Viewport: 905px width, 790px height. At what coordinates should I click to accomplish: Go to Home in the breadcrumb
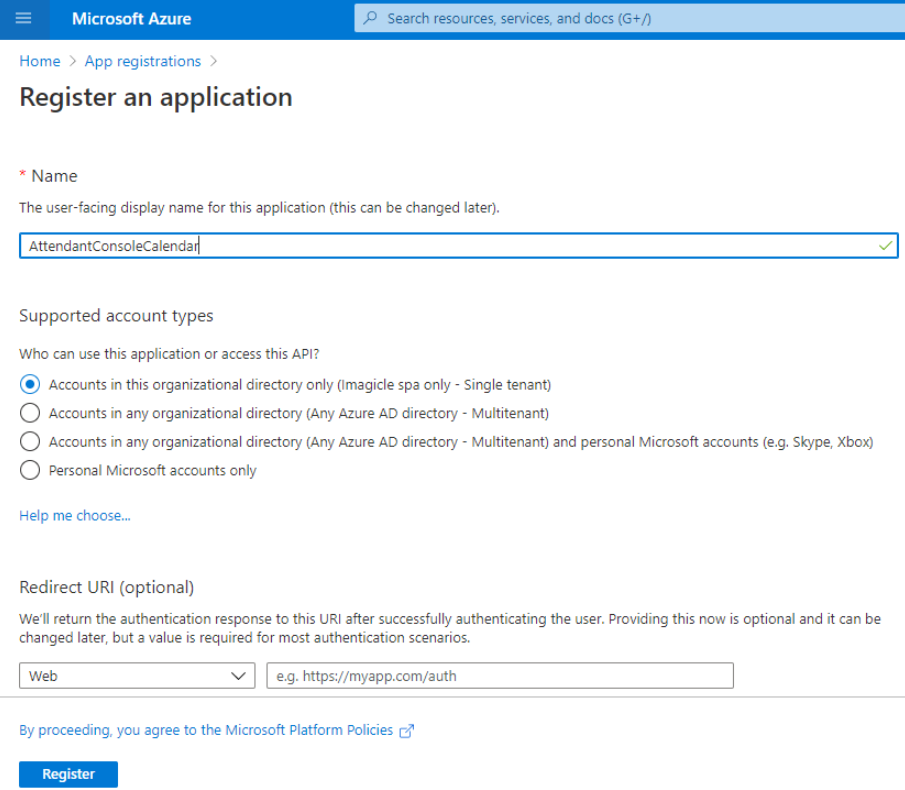coord(39,61)
